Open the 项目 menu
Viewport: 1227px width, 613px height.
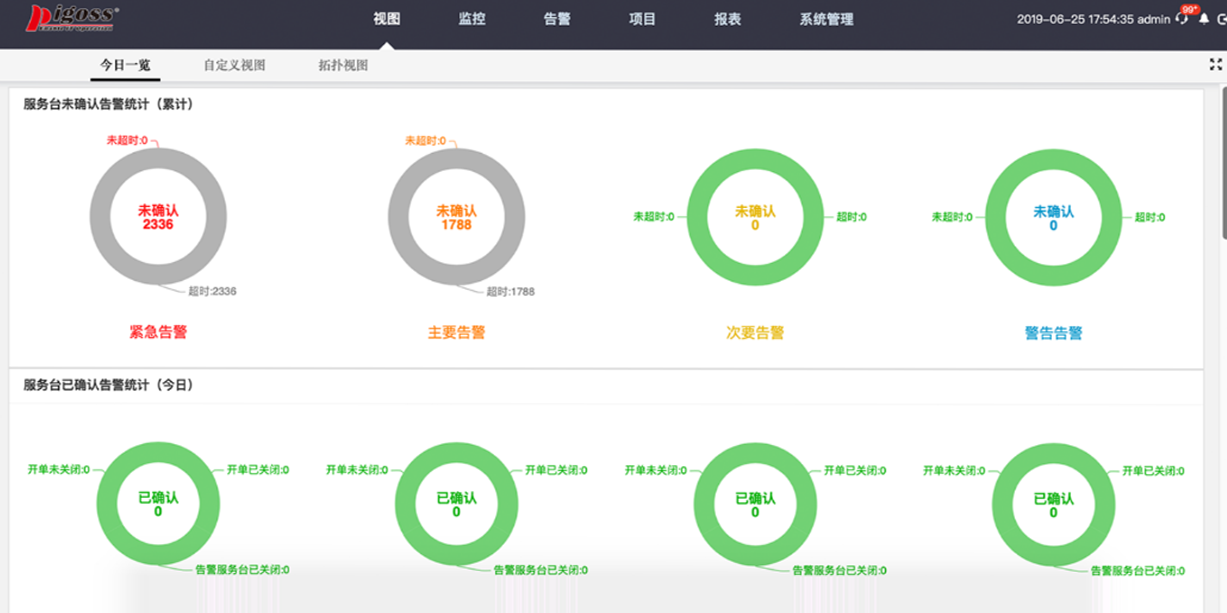coord(640,18)
